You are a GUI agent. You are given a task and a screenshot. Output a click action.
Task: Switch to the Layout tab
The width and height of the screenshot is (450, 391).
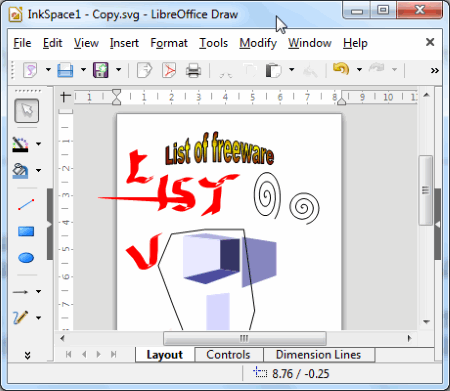click(x=165, y=355)
